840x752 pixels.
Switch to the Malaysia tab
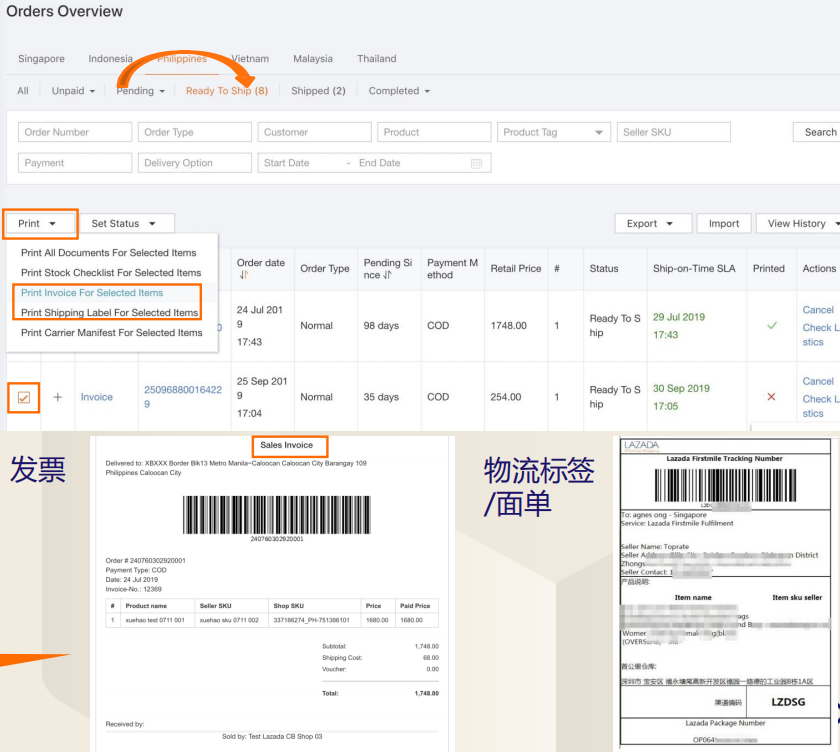tap(313, 59)
